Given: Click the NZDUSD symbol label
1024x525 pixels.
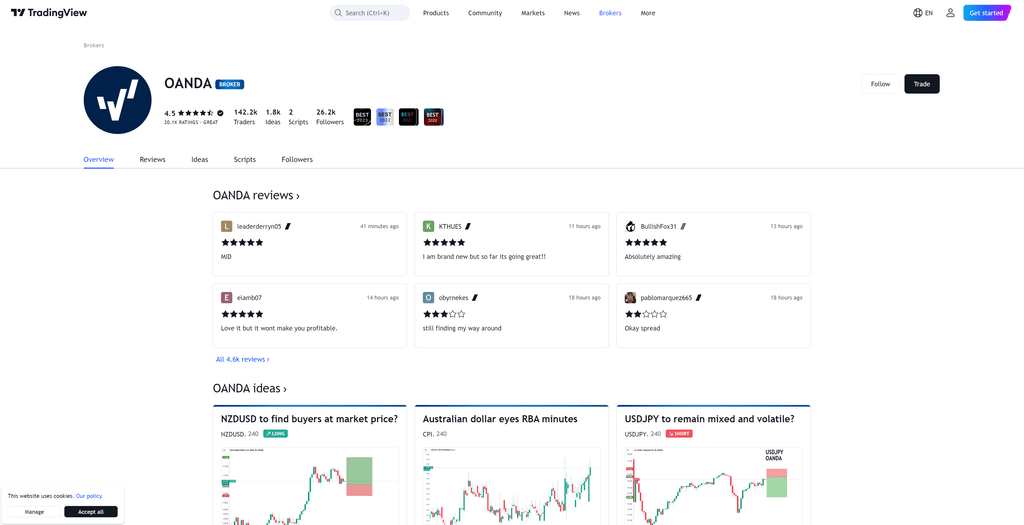Looking at the screenshot, I should tap(233, 434).
